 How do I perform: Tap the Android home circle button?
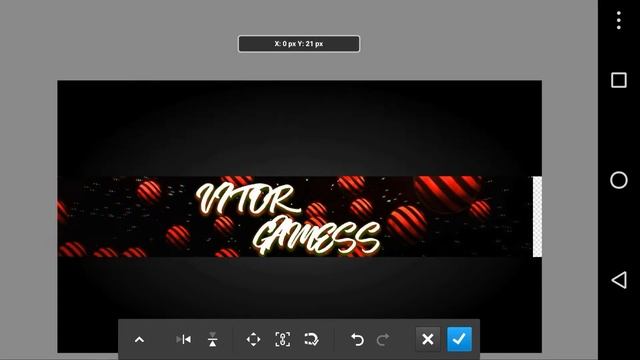619,180
